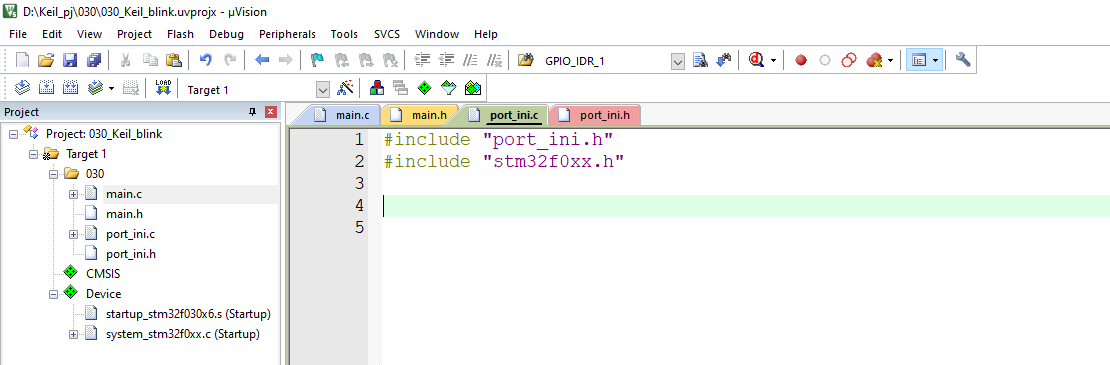Open the debug session dropdown arrow
This screenshot has width=1110, height=365.
point(774,61)
